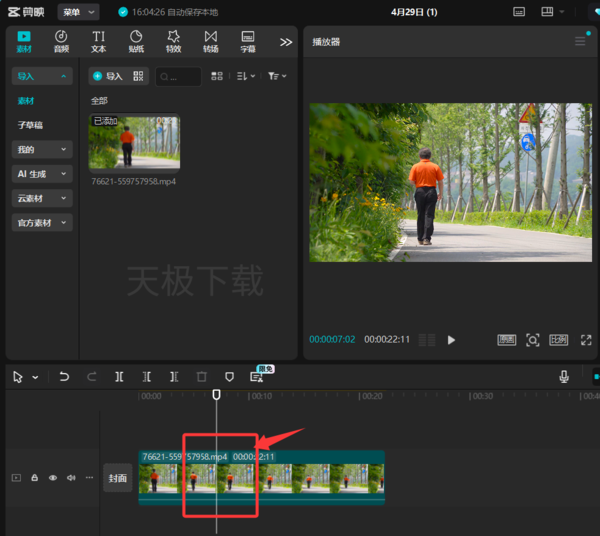Click the timeline playhead handle
The image size is (600, 536).
[217, 394]
